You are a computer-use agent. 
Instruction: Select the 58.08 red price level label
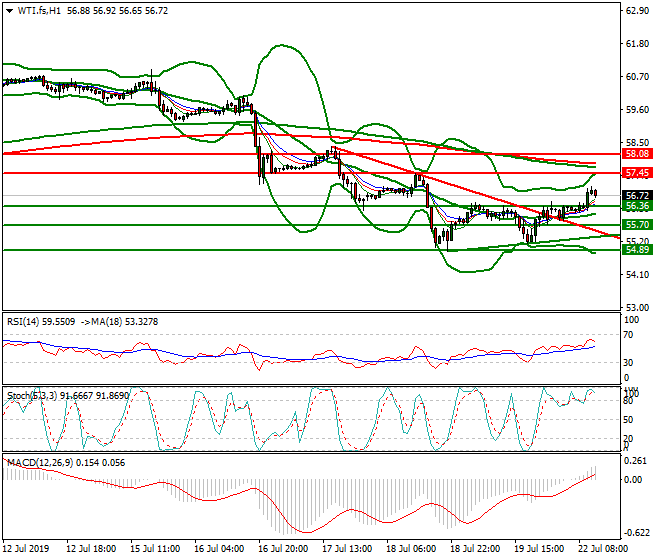pos(637,154)
